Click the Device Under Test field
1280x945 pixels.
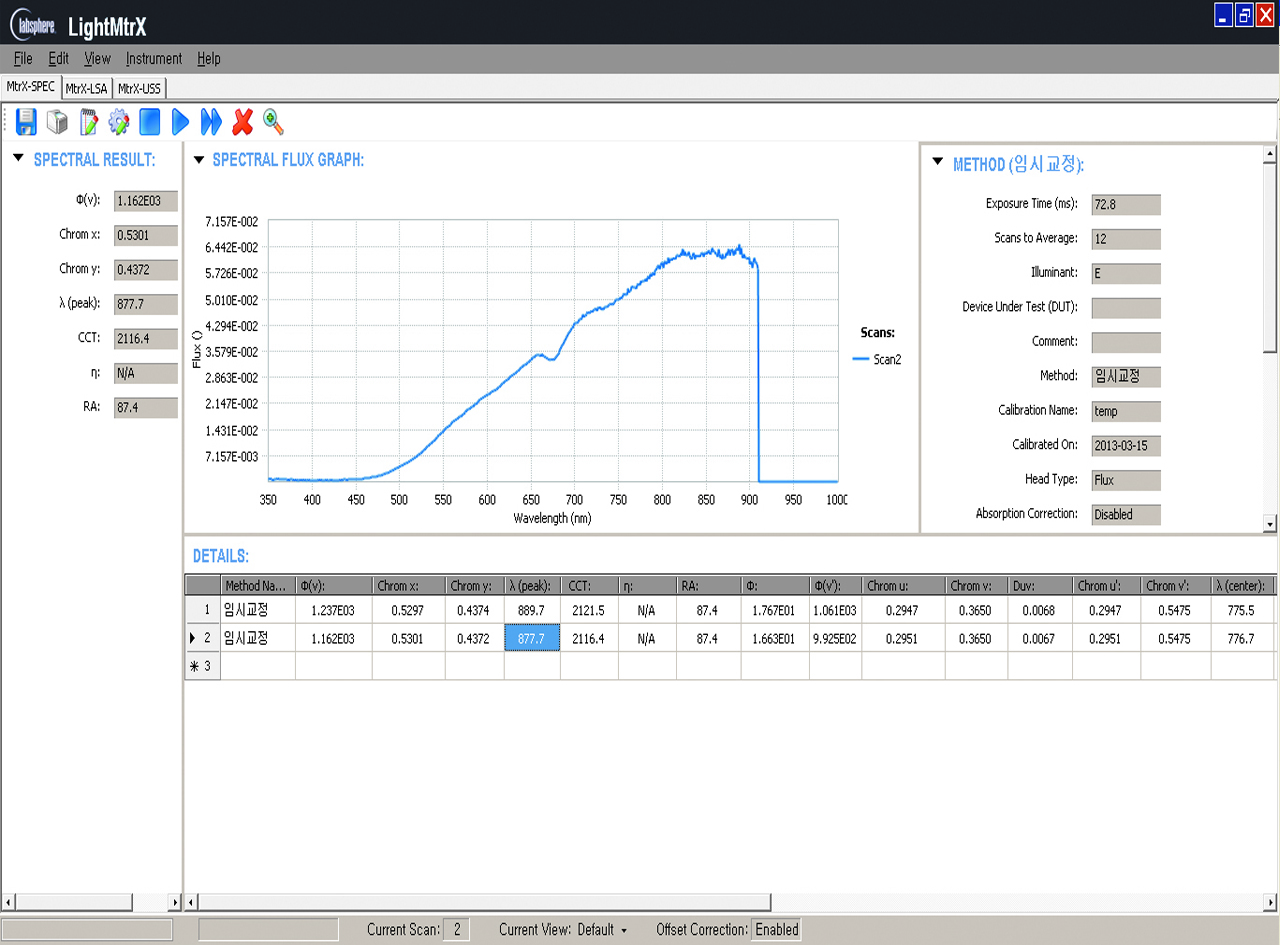coord(1126,308)
